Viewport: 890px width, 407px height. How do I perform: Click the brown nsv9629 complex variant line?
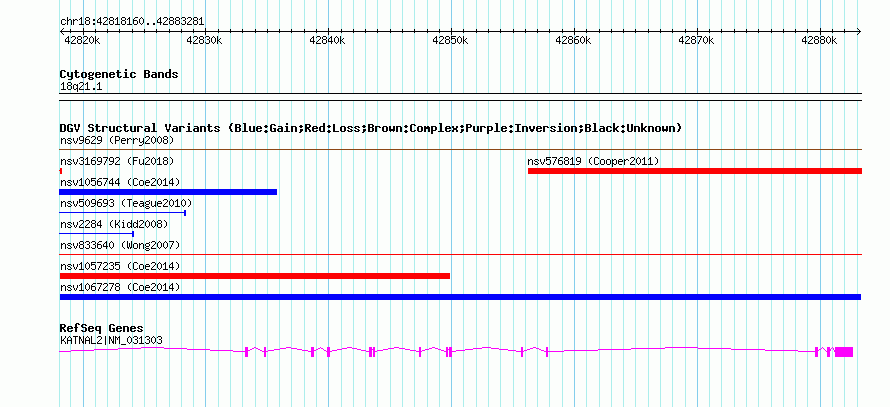[x=460, y=150]
